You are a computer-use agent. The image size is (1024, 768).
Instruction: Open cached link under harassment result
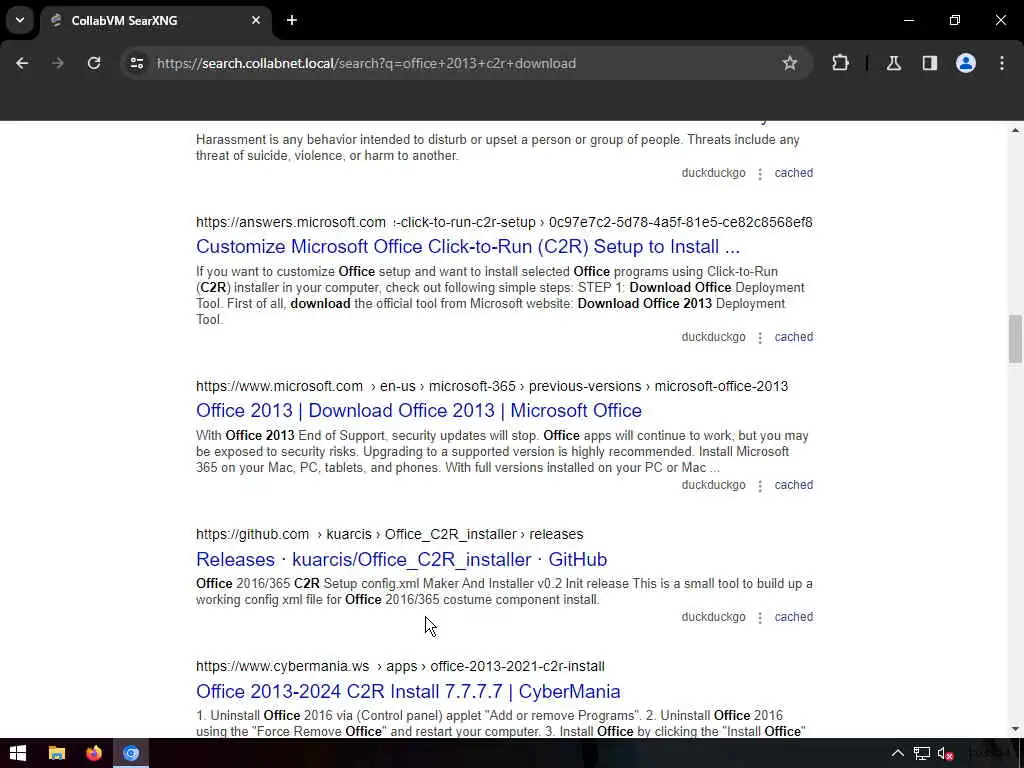coord(793,173)
